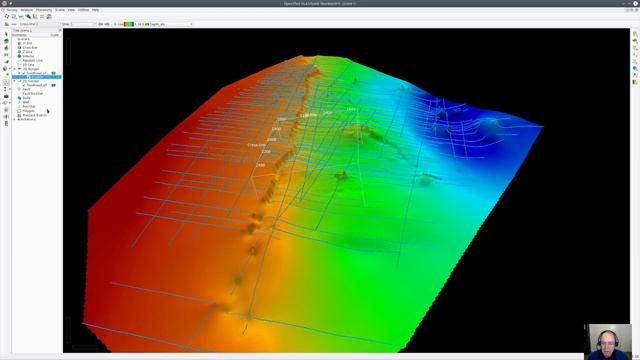Collapse the 3D Horizon tree node
Image resolution: width=640 pixels, height=360 pixels.
click(14, 69)
